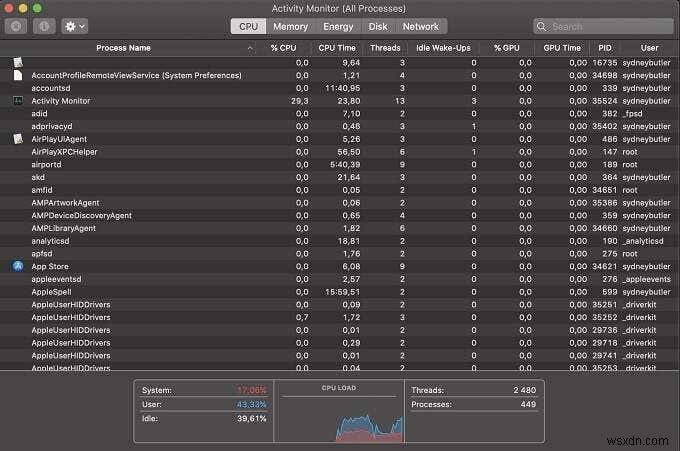
Task: Sort by the Threads column header
Action: (385, 48)
